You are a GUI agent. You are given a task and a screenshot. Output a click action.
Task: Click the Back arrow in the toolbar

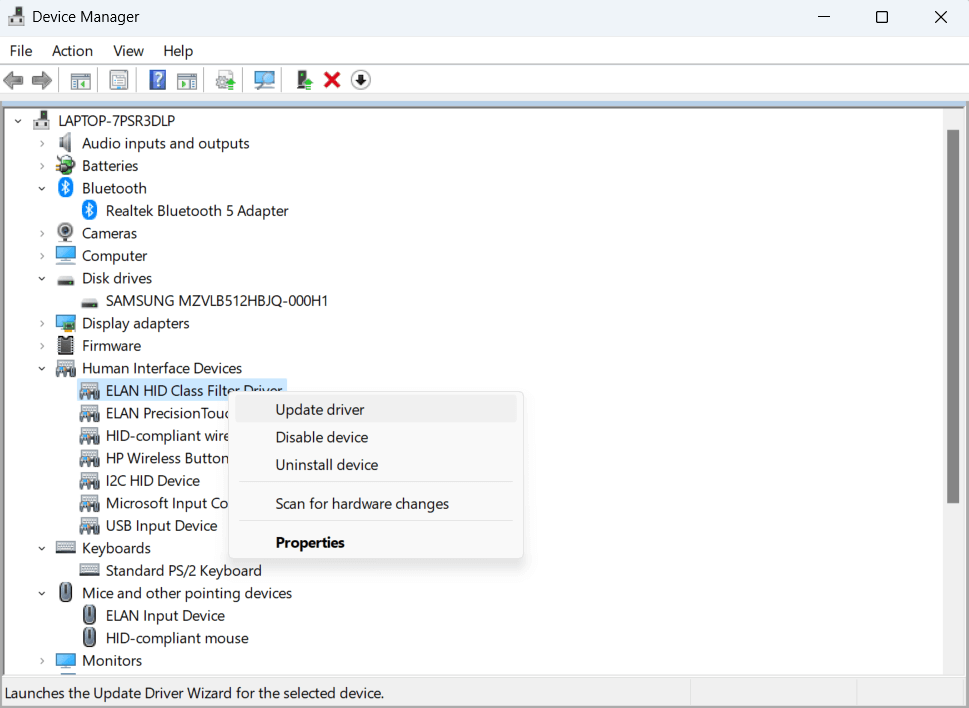coord(14,80)
